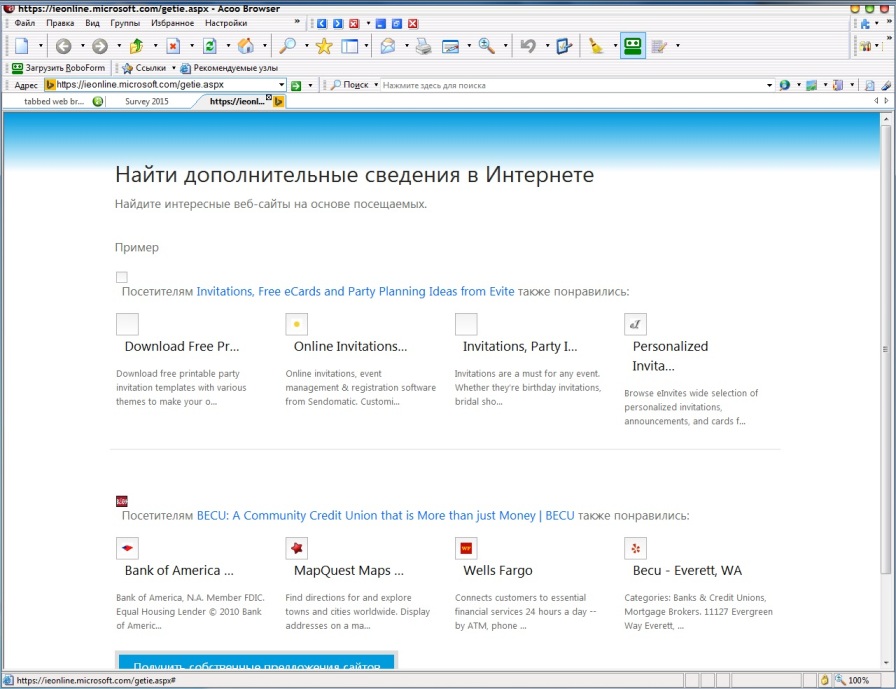Screen dimensions: 896x689
Task: Expand the address bar URL history dropdown
Action: (x=282, y=85)
